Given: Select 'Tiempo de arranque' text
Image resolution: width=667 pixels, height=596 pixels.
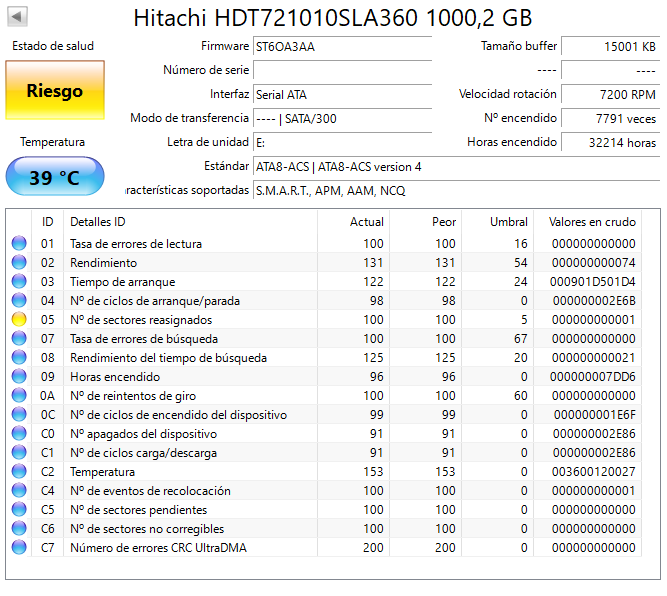Looking at the screenshot, I should (x=123, y=282).
